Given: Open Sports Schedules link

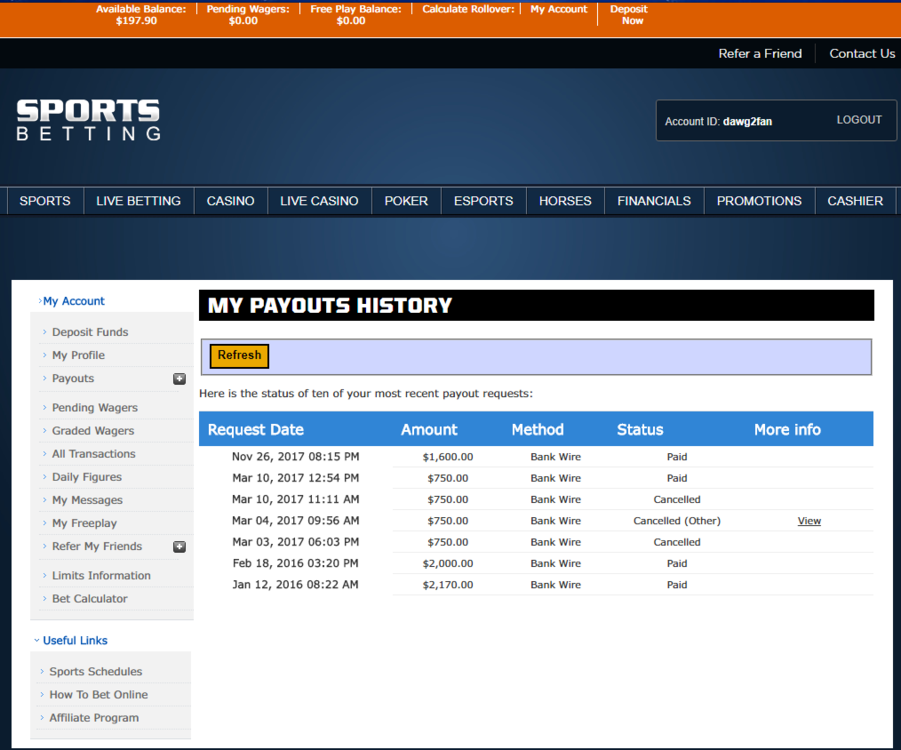Looking at the screenshot, I should tap(95, 671).
